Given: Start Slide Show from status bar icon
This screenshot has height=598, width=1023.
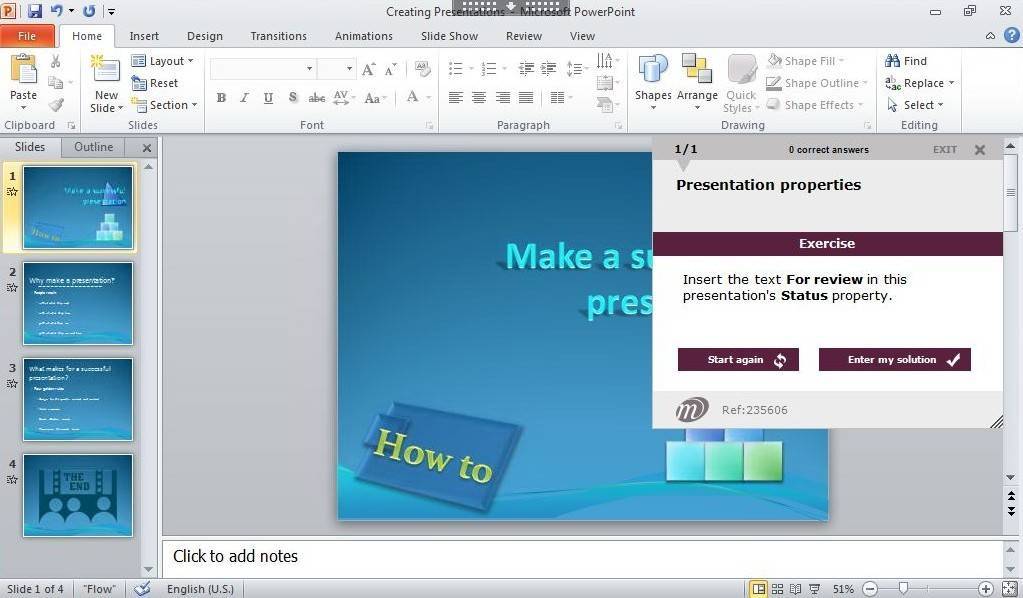Looking at the screenshot, I should [815, 589].
